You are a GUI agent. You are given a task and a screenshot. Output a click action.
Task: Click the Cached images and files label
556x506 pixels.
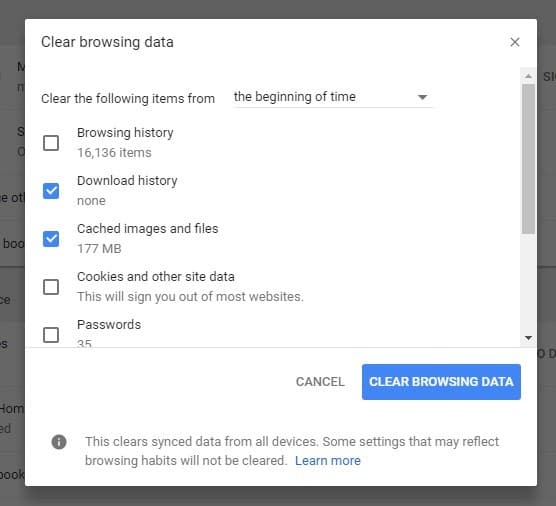(x=148, y=229)
